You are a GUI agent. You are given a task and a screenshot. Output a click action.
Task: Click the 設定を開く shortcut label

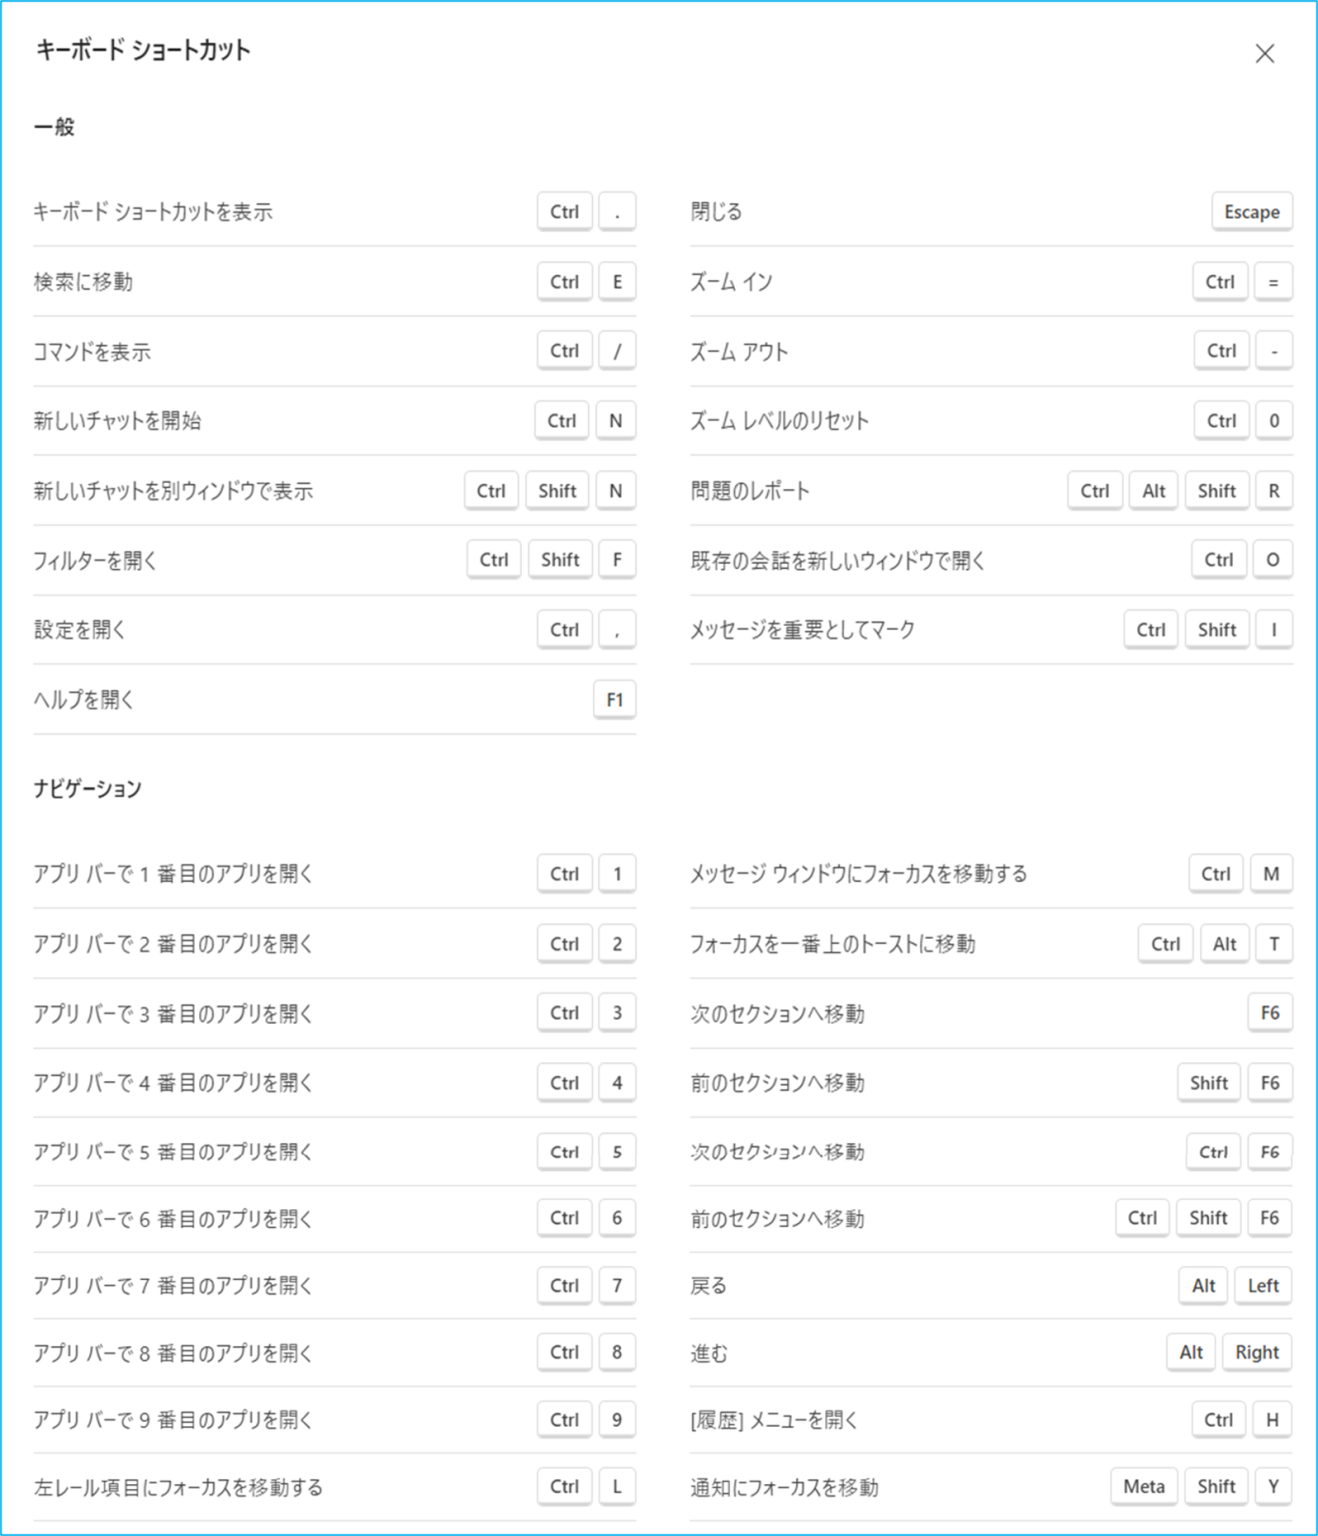coord(80,630)
